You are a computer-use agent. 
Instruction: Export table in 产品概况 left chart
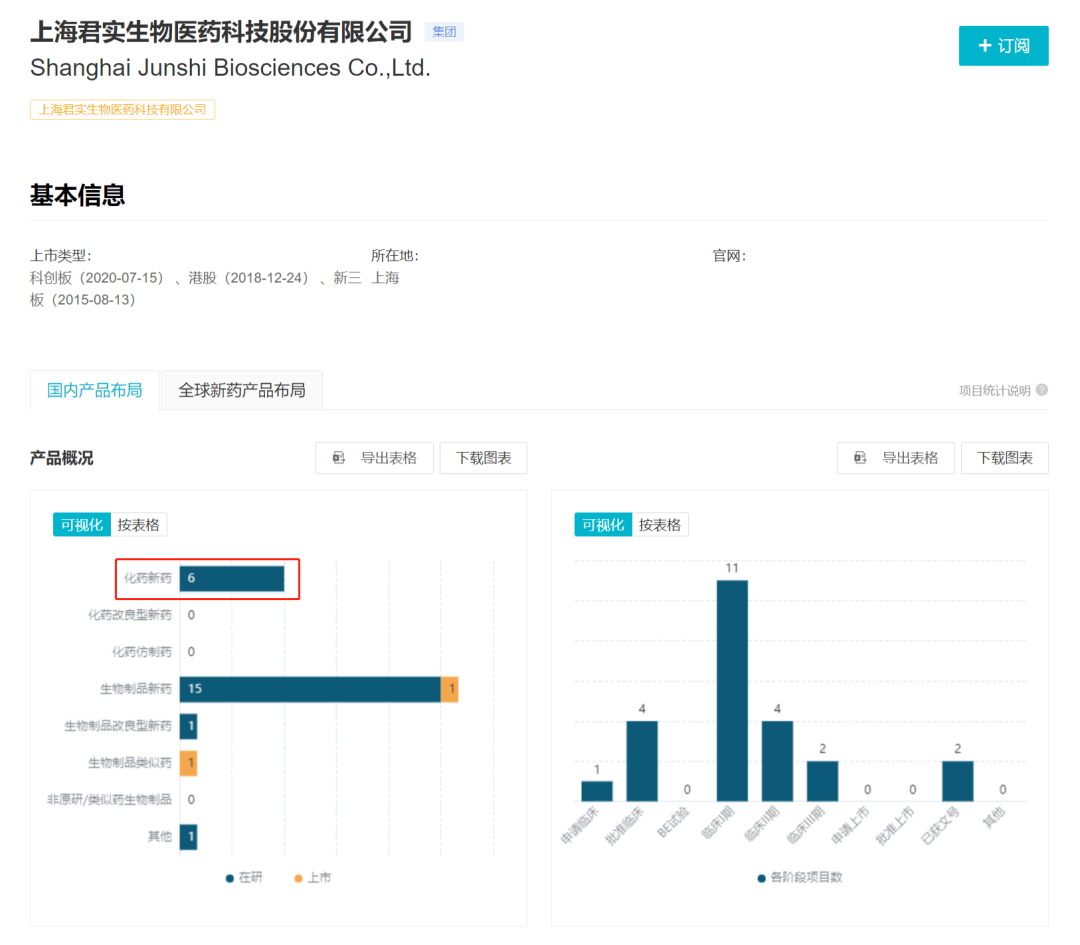[374, 458]
